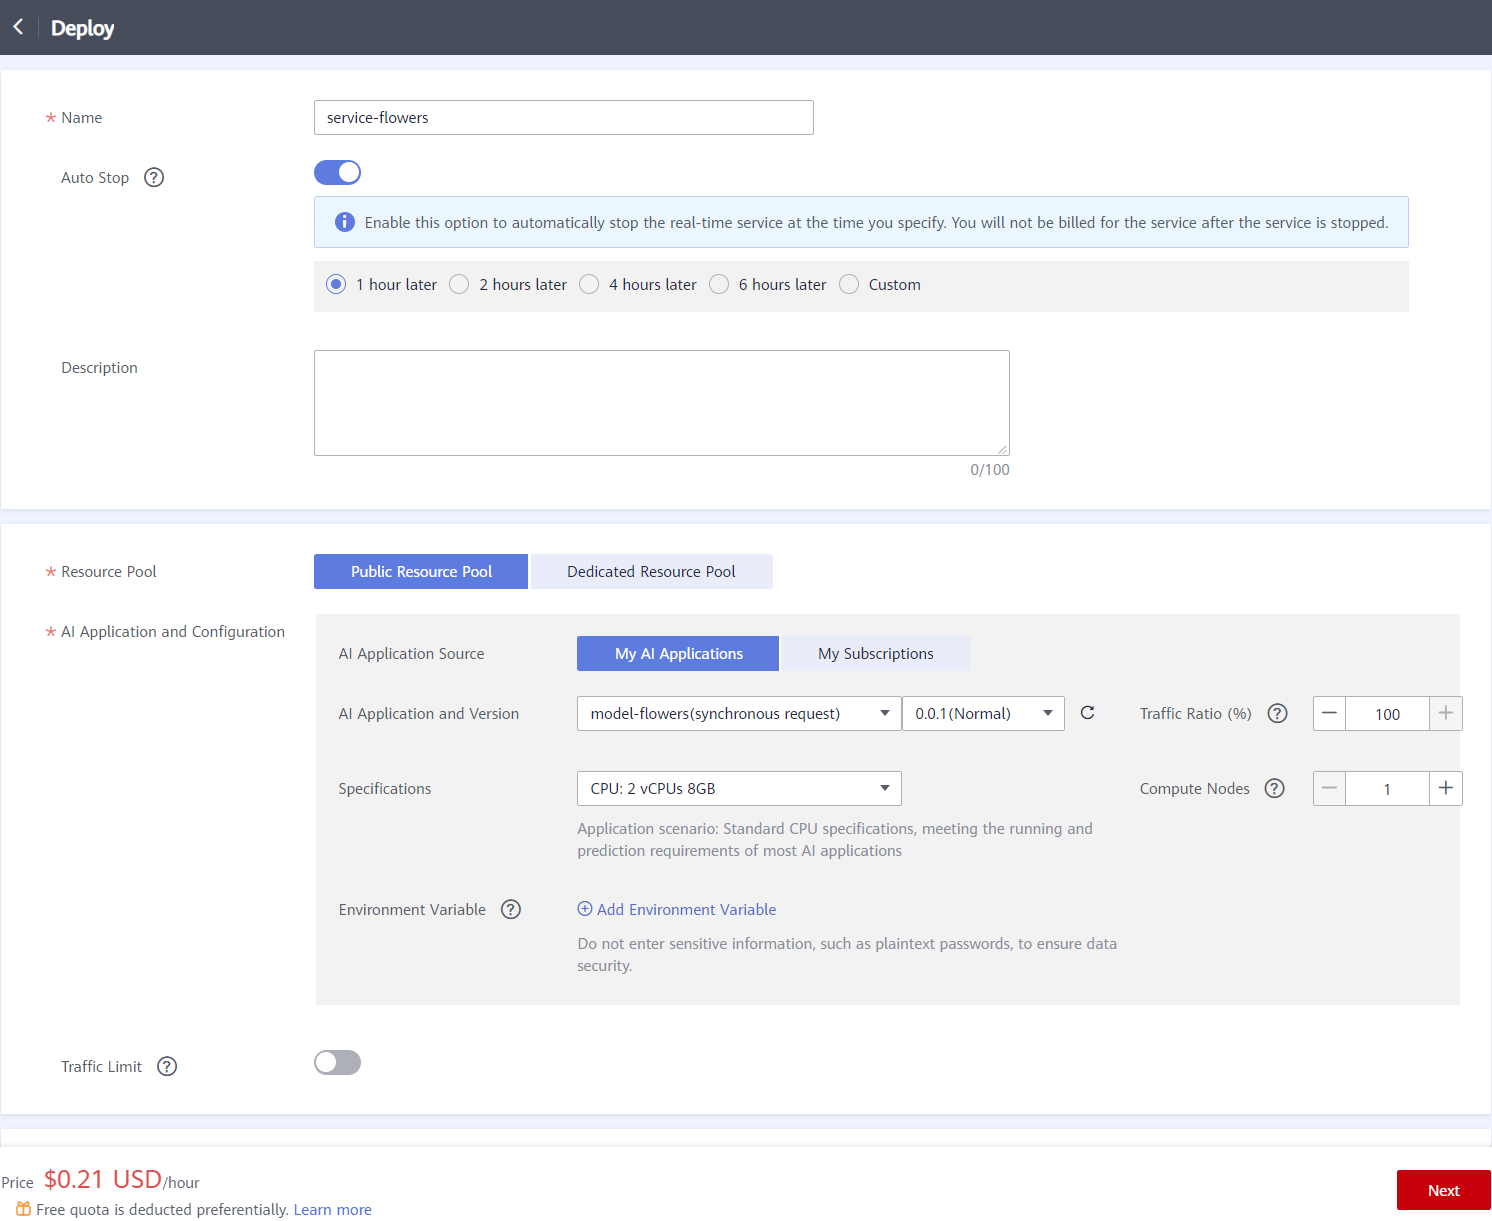Click into the Description text area

(661, 402)
